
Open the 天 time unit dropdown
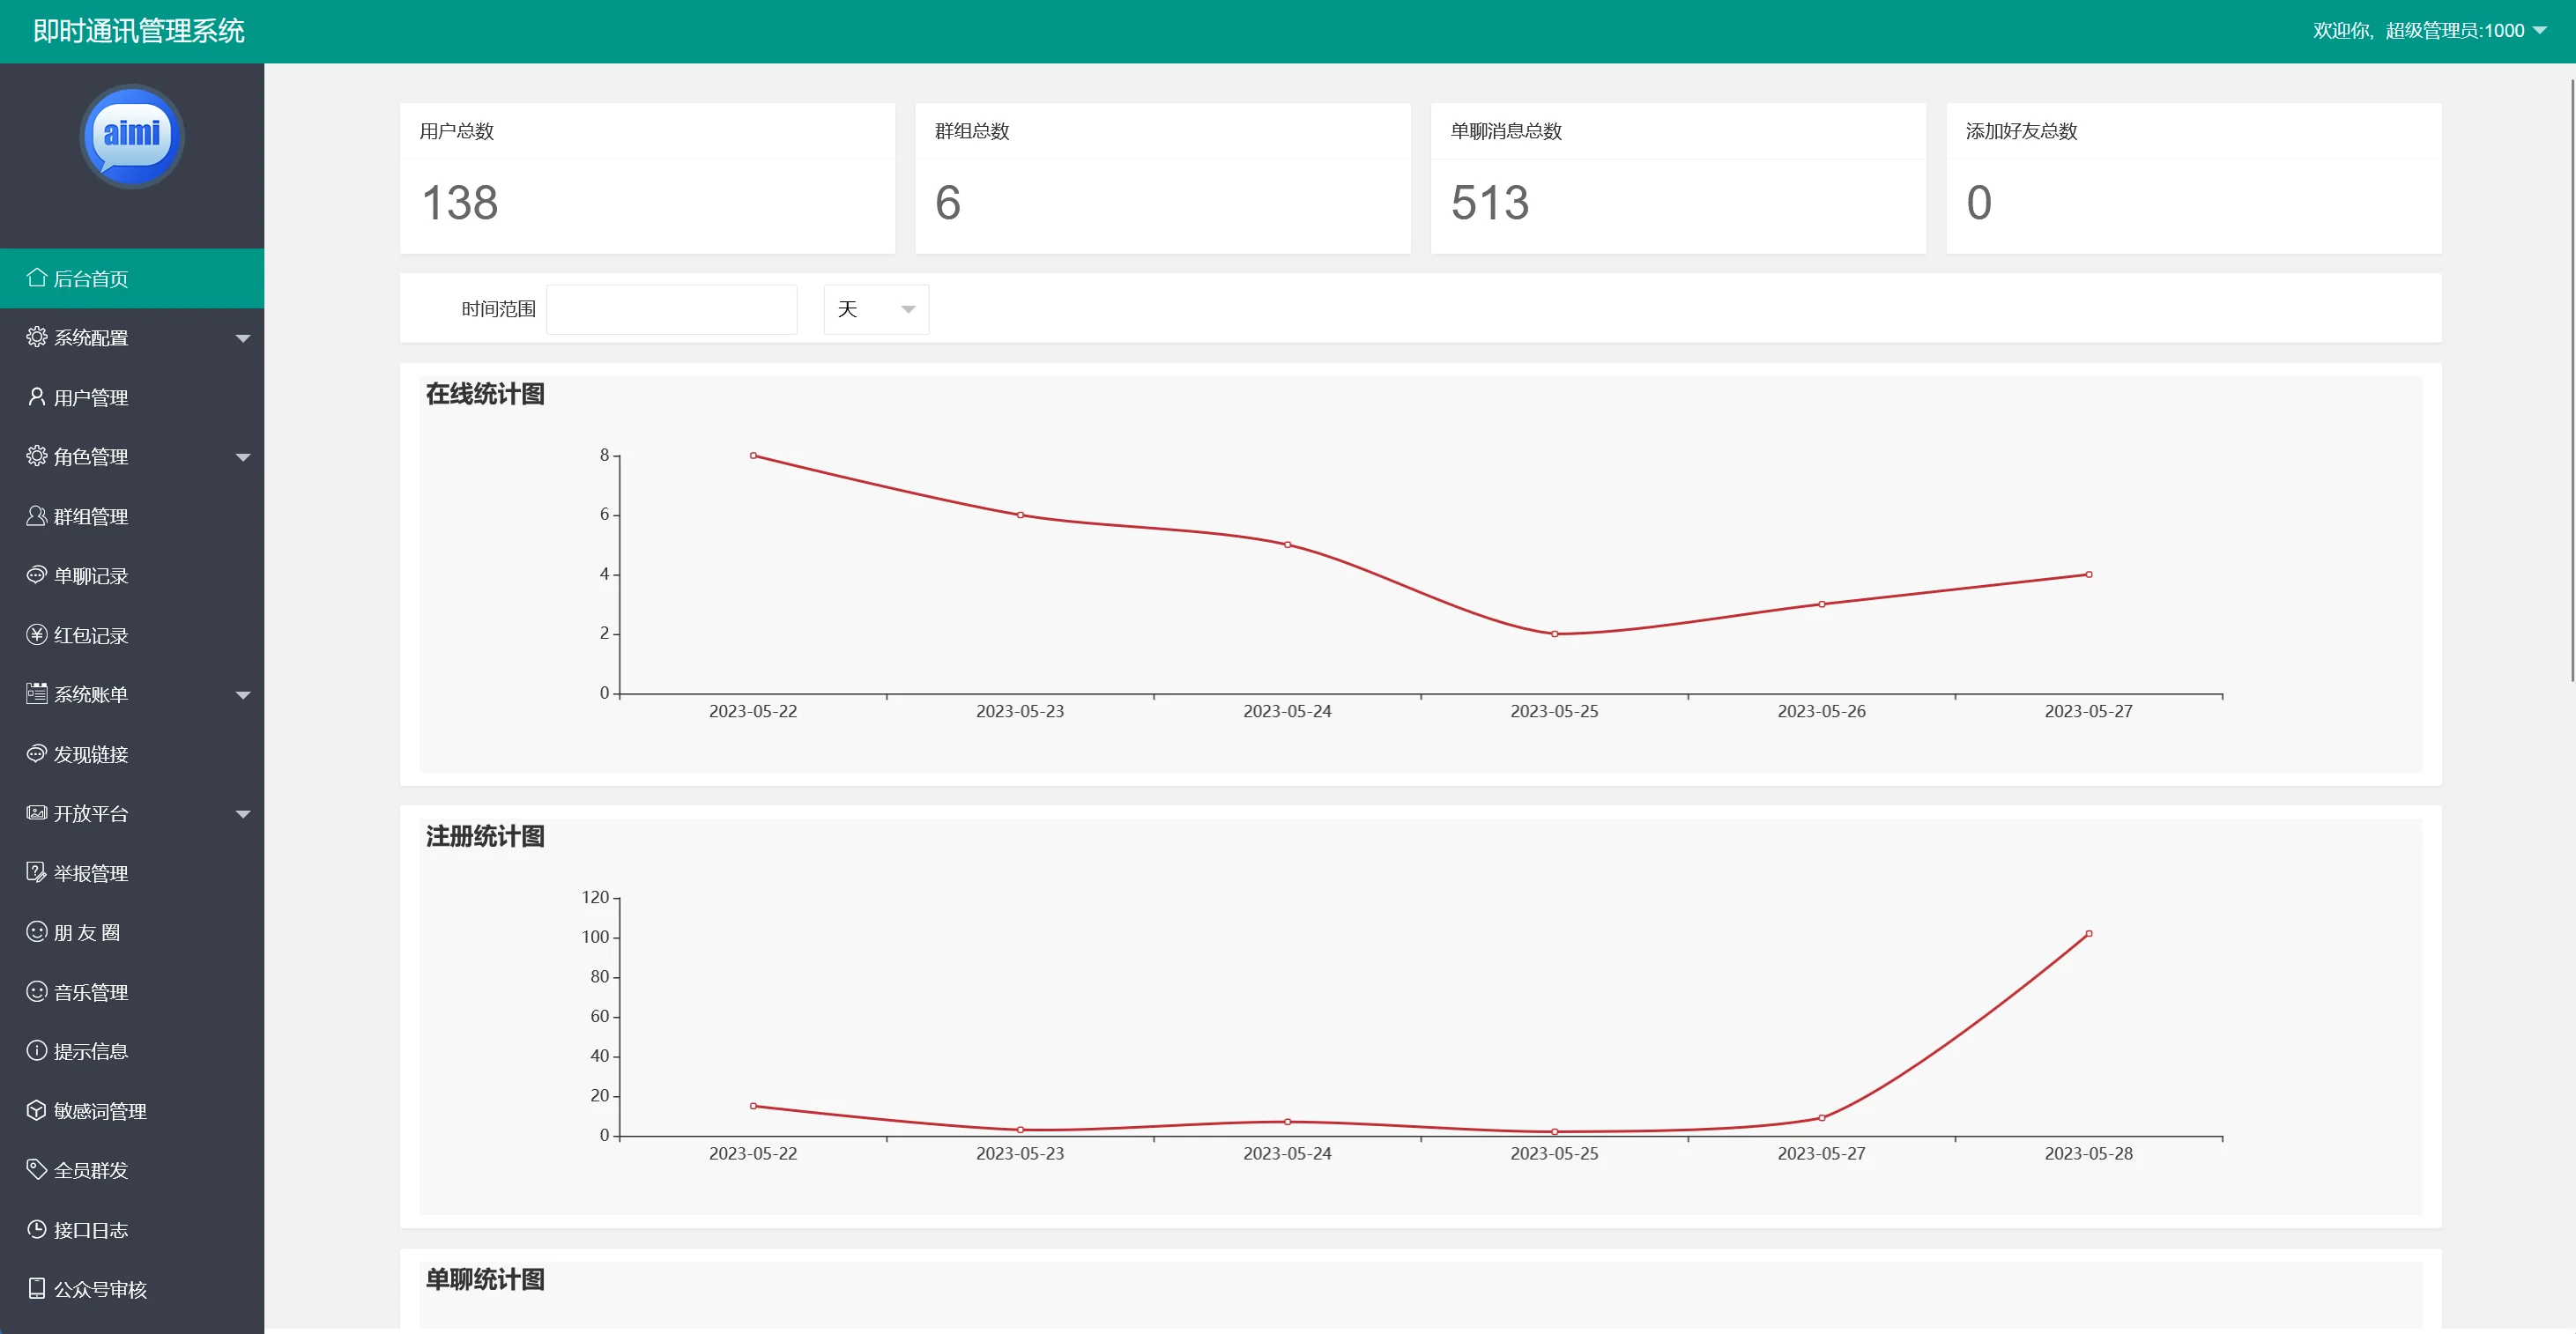pos(876,309)
